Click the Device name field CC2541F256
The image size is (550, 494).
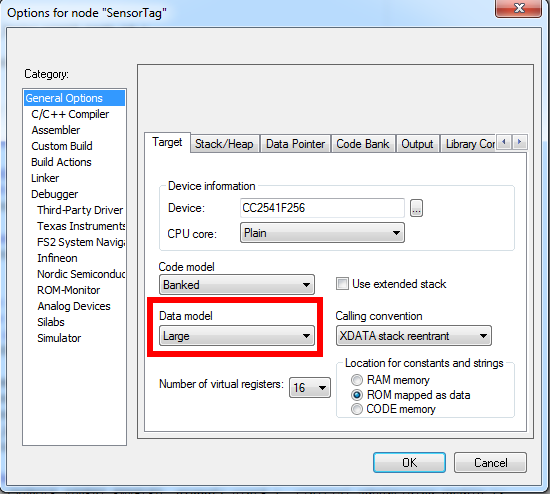pyautogui.click(x=322, y=208)
